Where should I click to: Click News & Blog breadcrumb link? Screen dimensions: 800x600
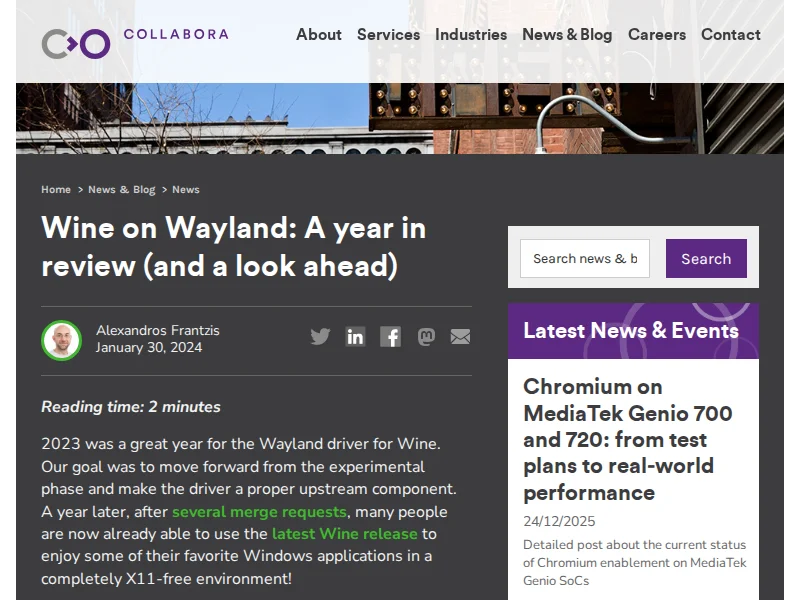coord(121,189)
